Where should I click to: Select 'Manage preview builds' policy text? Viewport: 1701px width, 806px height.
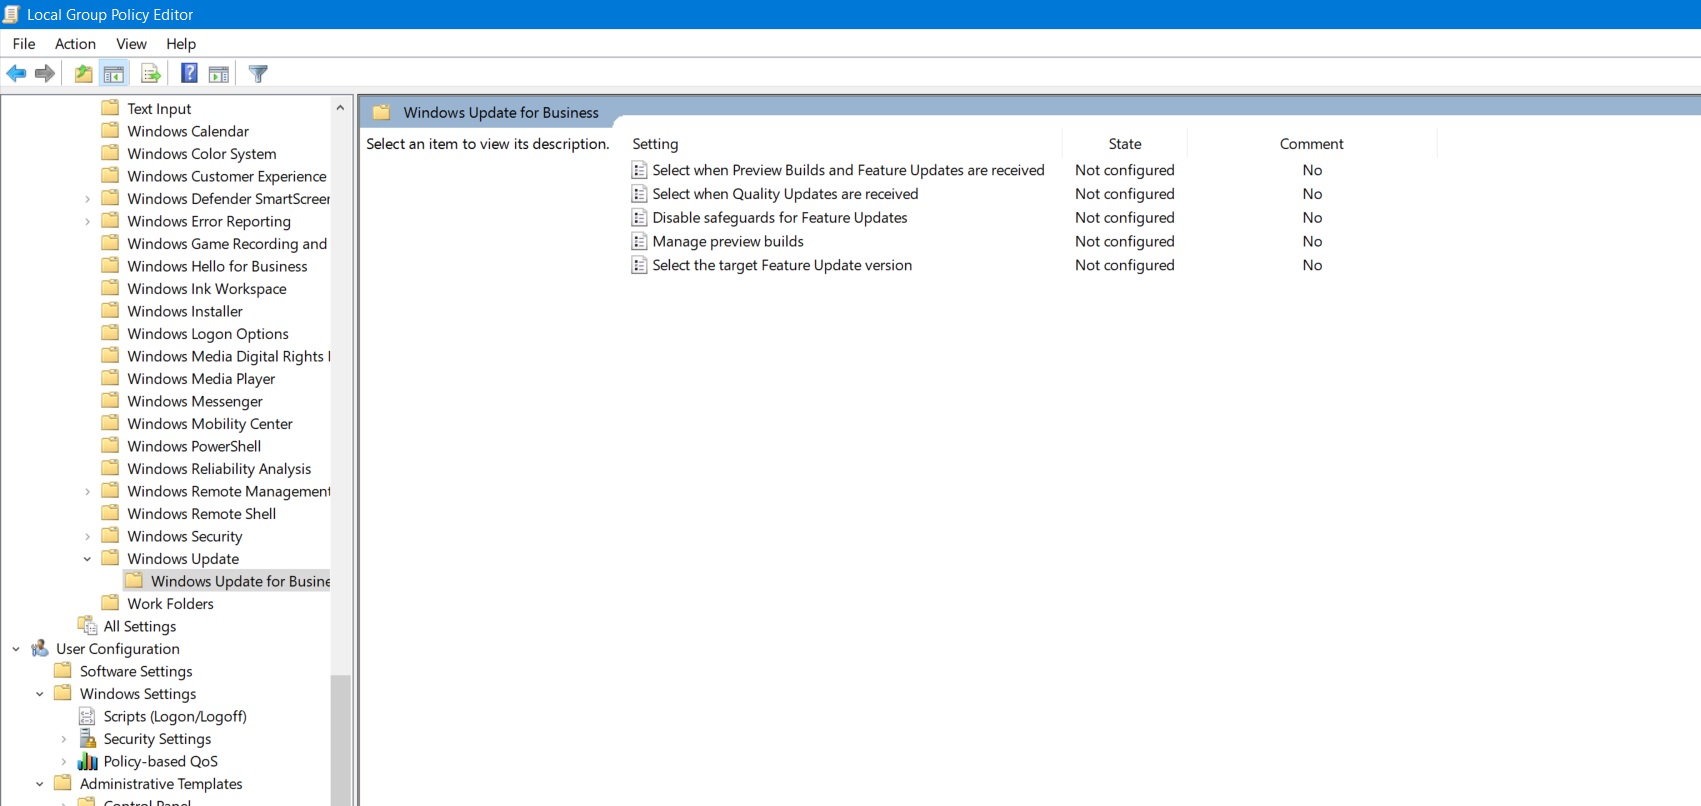tap(728, 241)
